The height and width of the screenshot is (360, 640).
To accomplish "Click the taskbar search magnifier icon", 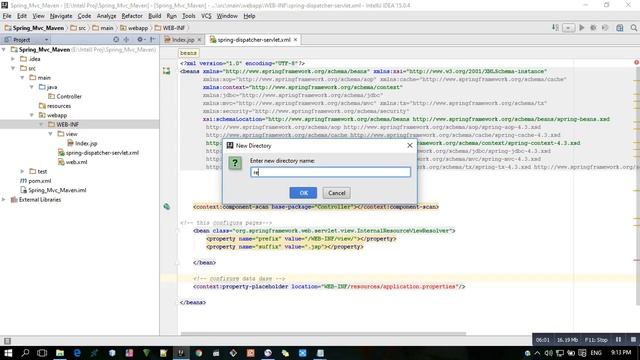I will pos(25,353).
